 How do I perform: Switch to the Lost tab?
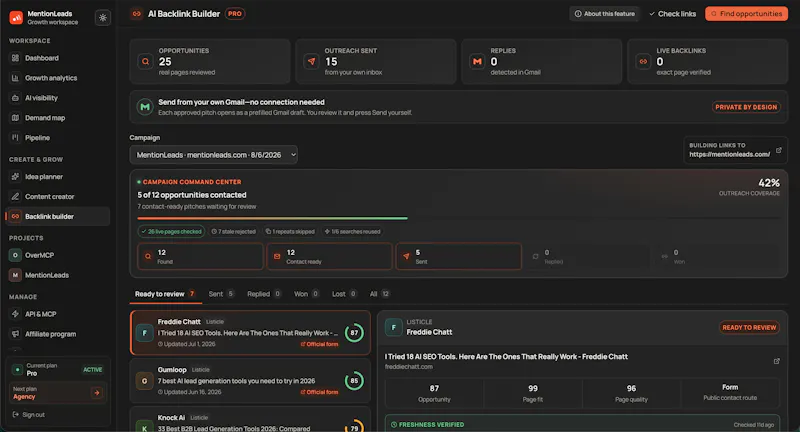tap(344, 294)
